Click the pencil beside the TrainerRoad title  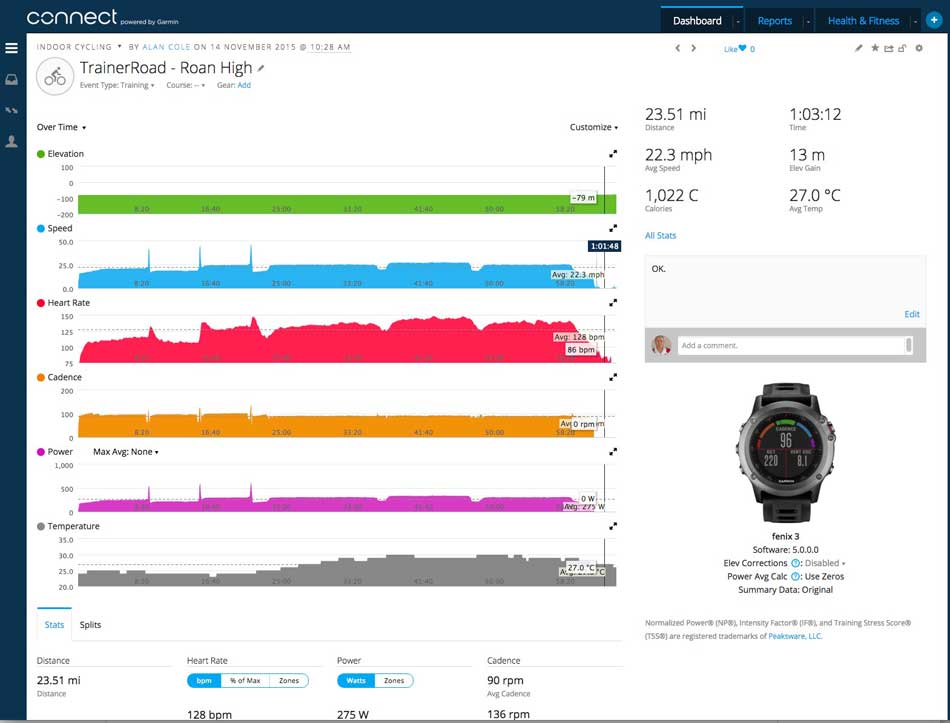(x=261, y=68)
